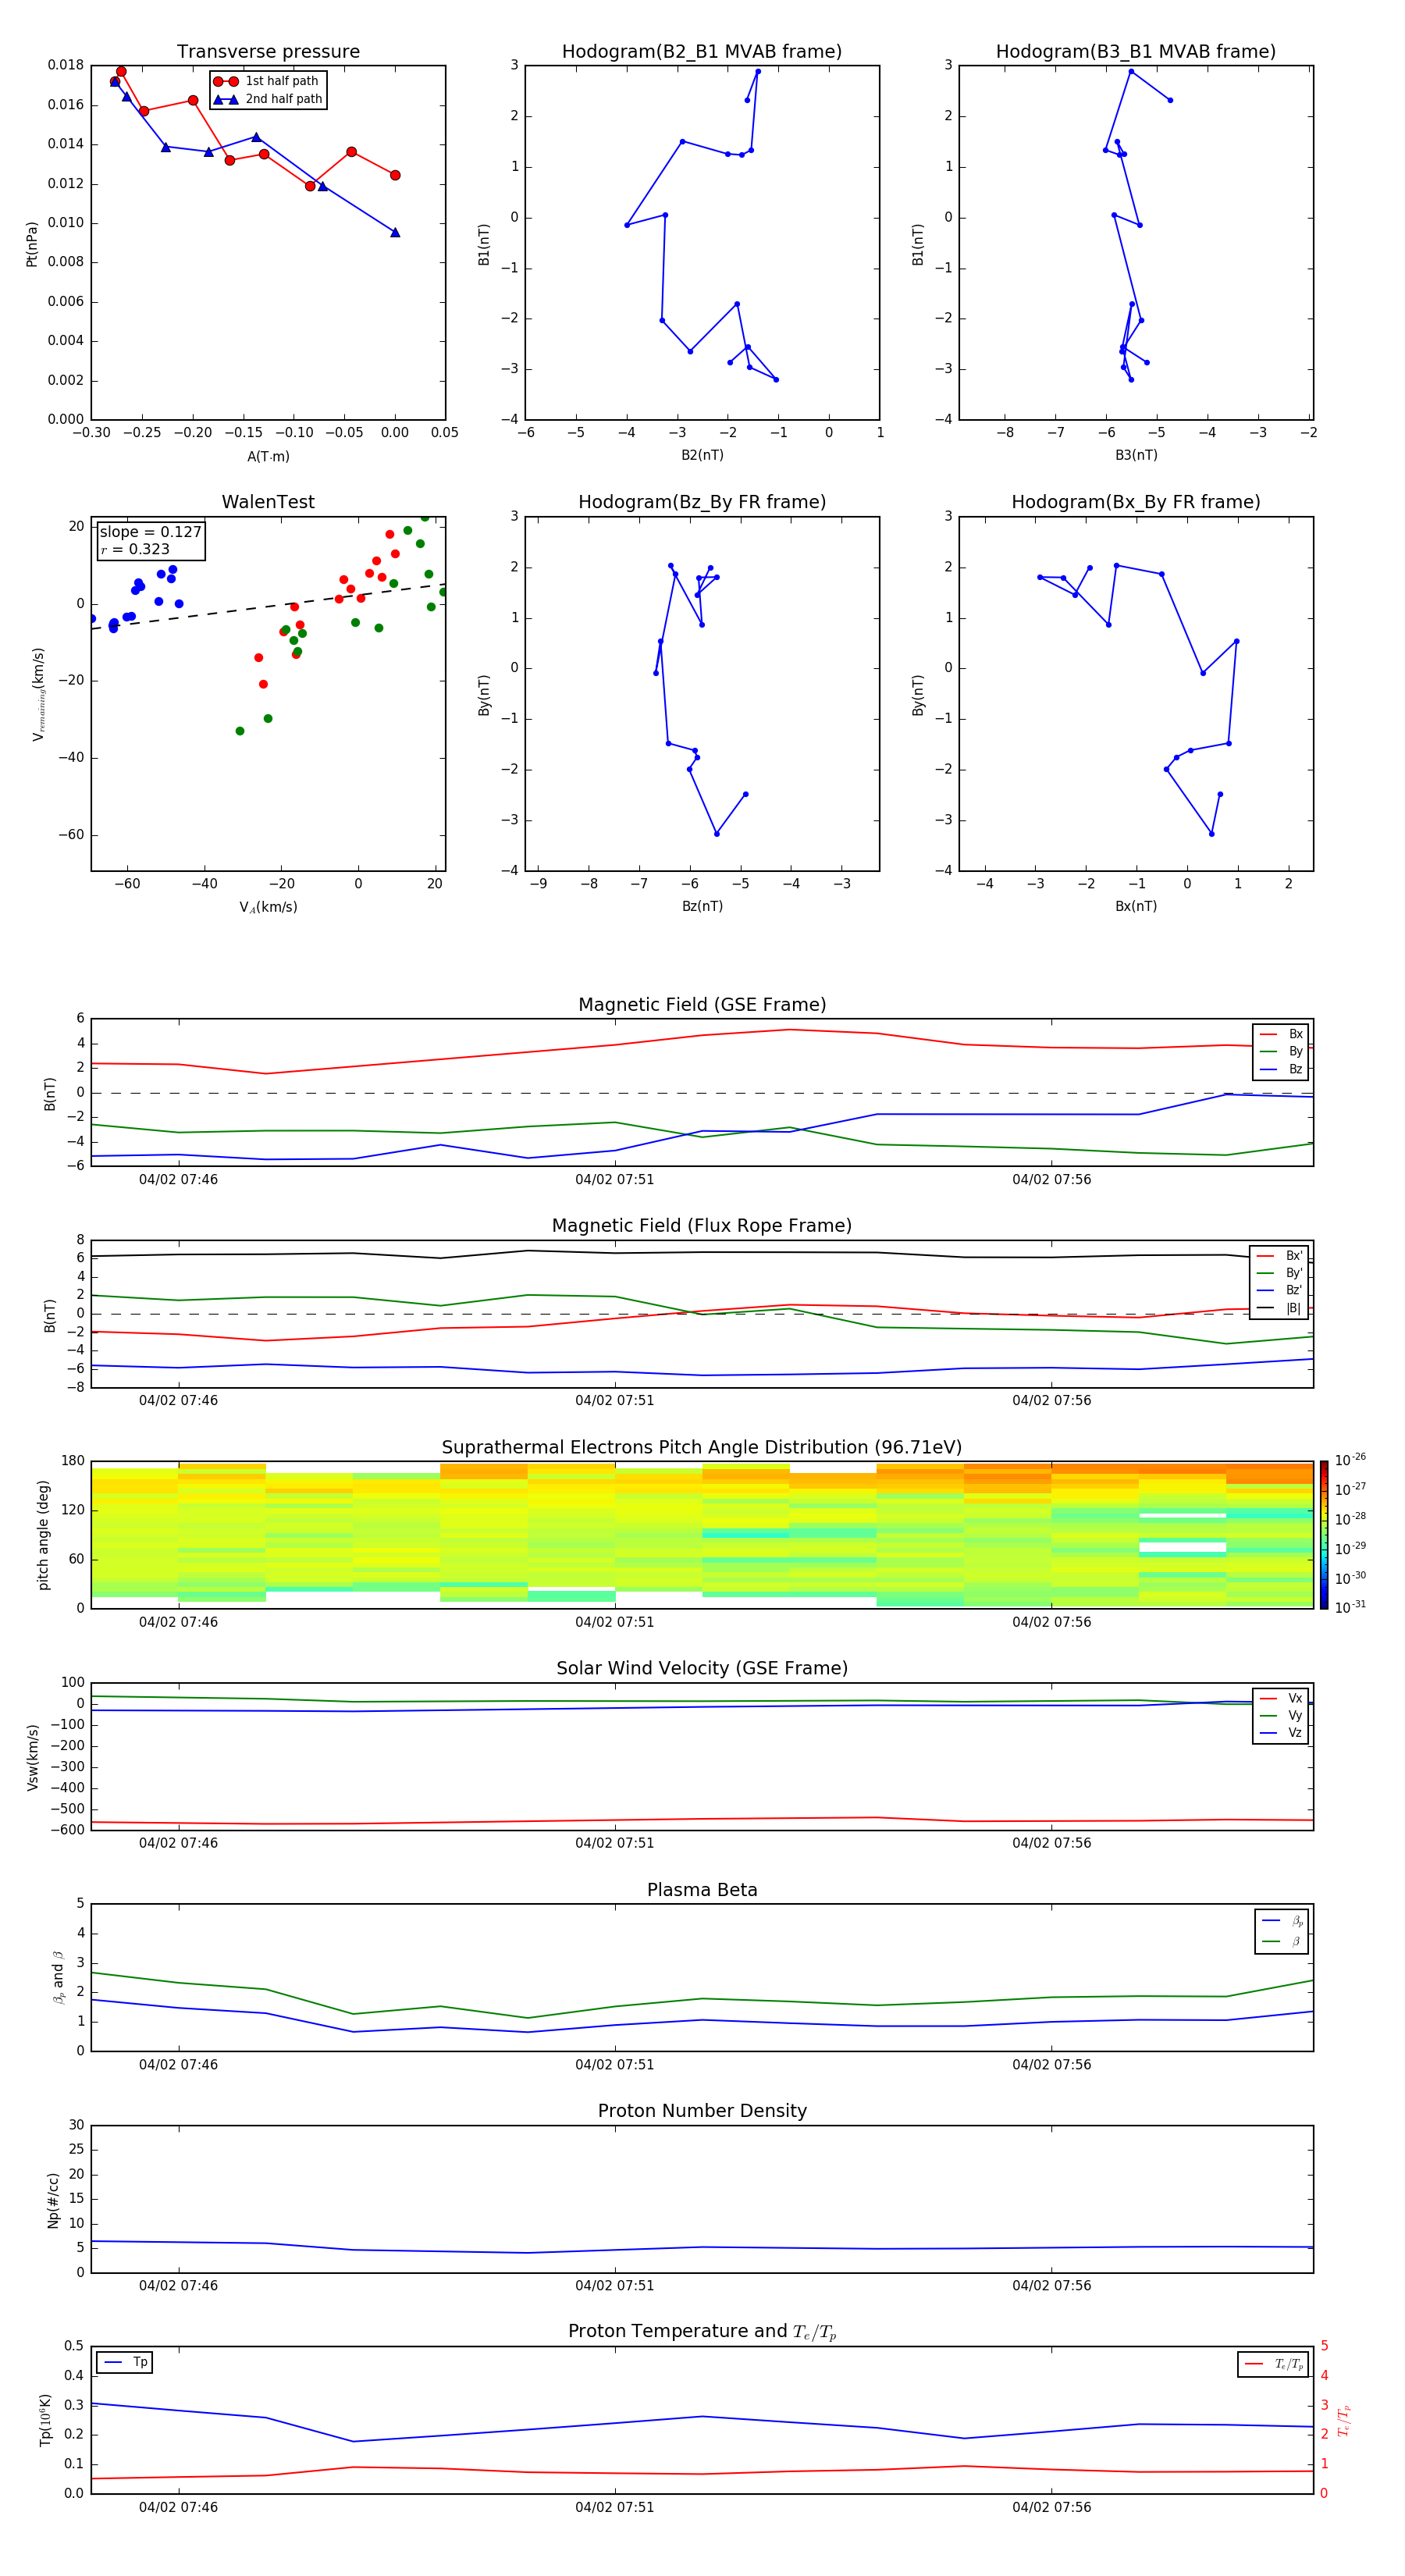Click the 'Transverse pressure' plot title
This screenshot has height=2576, width=1405.
pyautogui.click(x=268, y=52)
